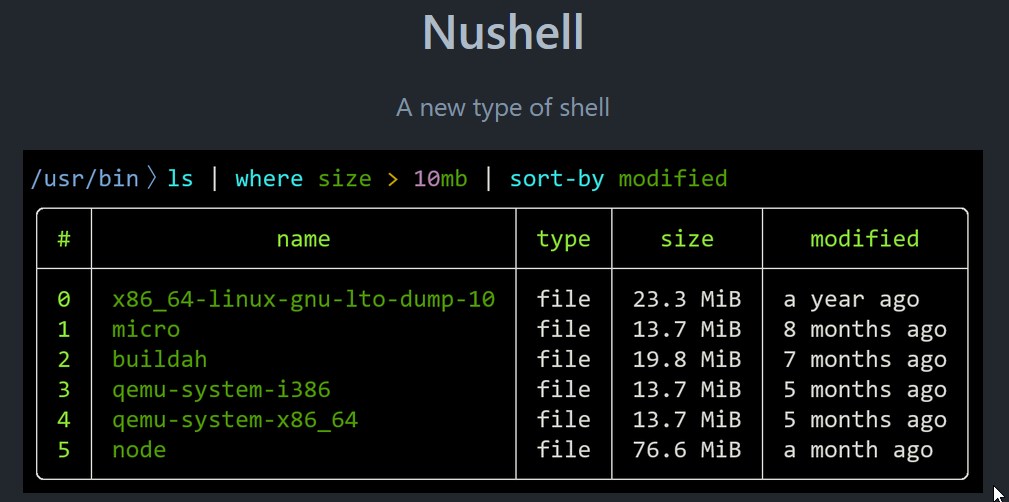Click the 'ls' command in prompt

pyautogui.click(x=180, y=178)
